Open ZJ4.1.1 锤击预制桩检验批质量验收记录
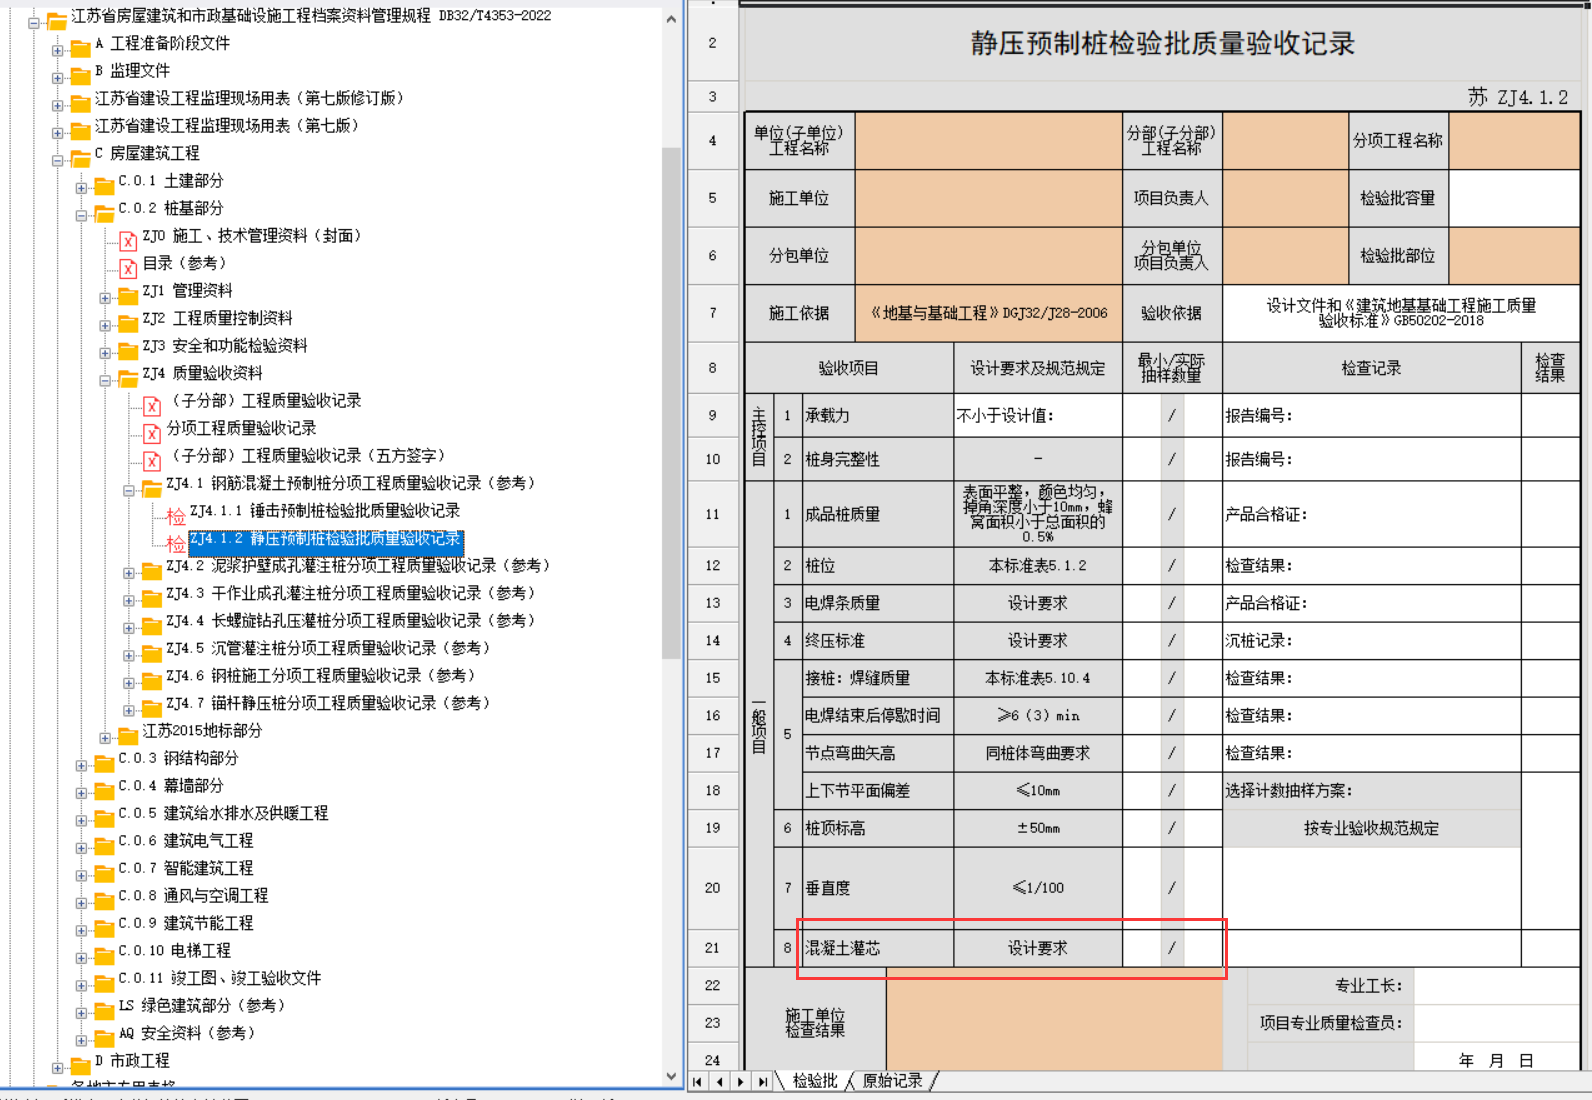The height and width of the screenshot is (1100, 1592). click(325, 511)
